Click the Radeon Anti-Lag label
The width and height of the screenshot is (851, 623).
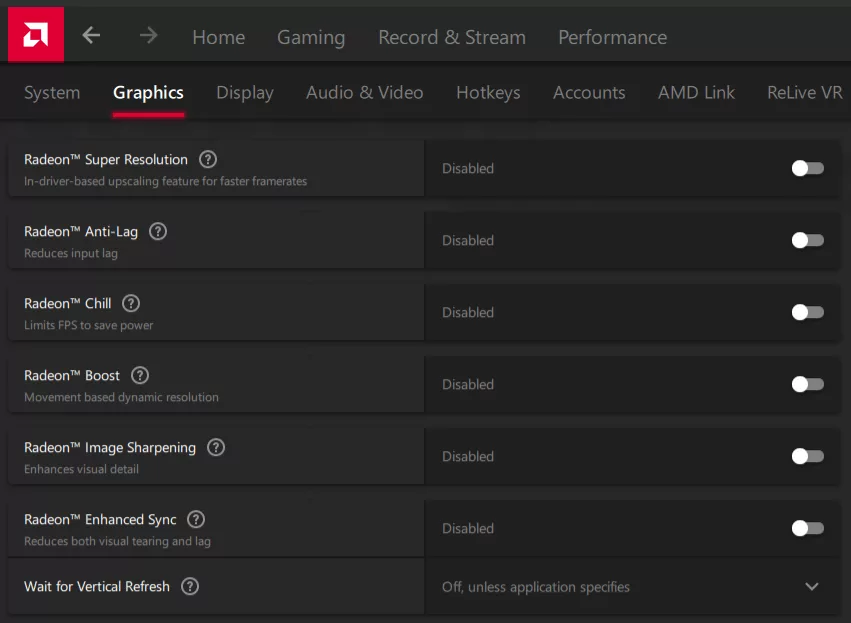pos(81,232)
